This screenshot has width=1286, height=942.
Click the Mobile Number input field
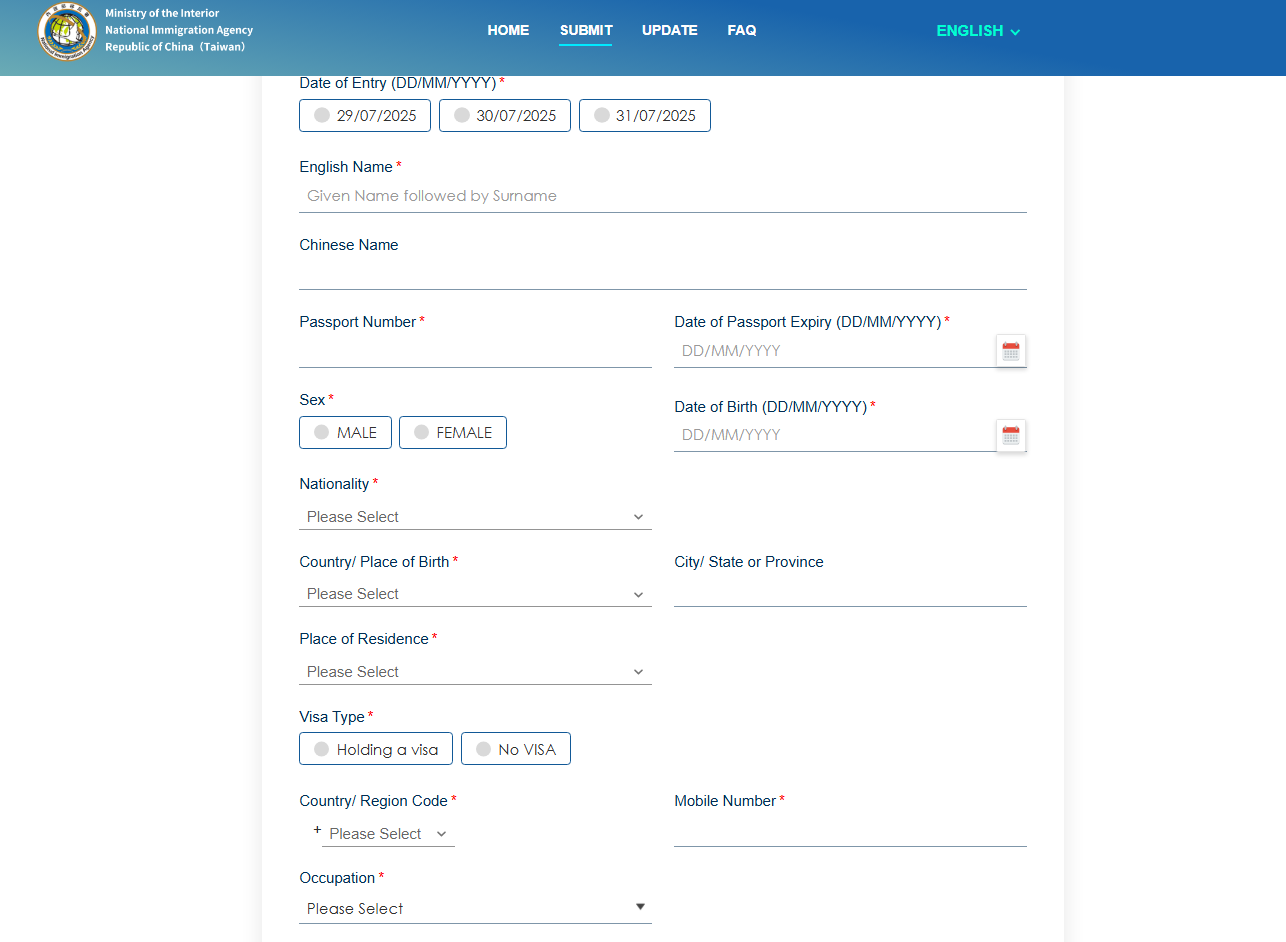[850, 832]
